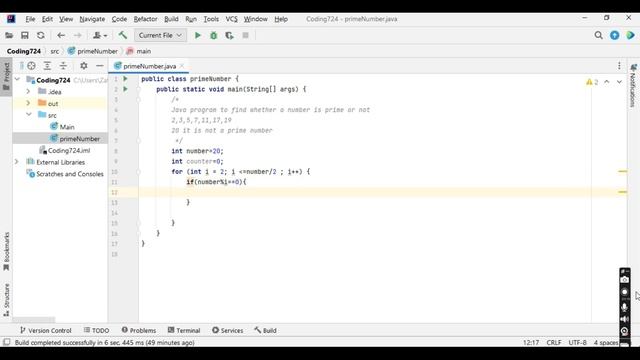640x360 pixels.
Task: Collapse the src folder
Action: click(x=29, y=115)
